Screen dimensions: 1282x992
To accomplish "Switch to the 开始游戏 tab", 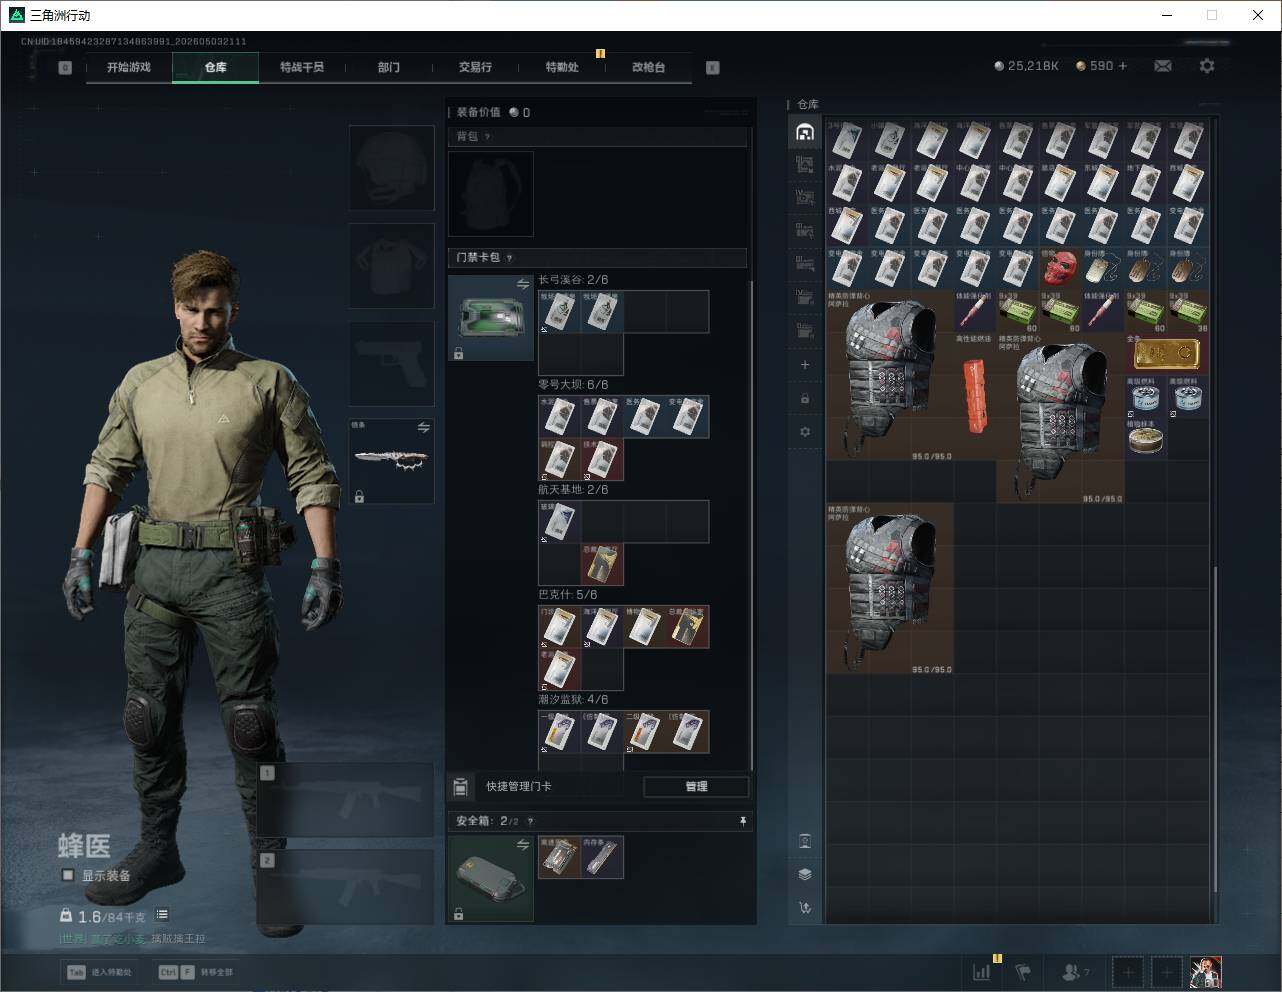I will (129, 67).
